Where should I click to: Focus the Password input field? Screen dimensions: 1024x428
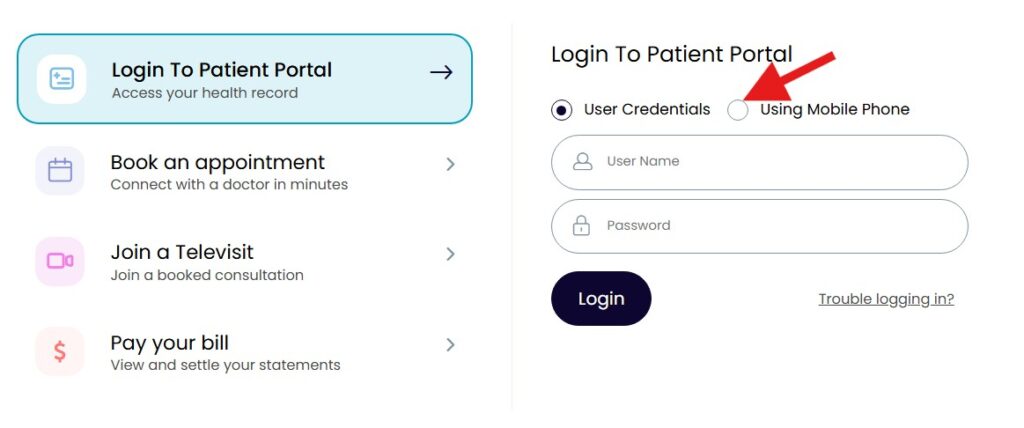coord(770,226)
